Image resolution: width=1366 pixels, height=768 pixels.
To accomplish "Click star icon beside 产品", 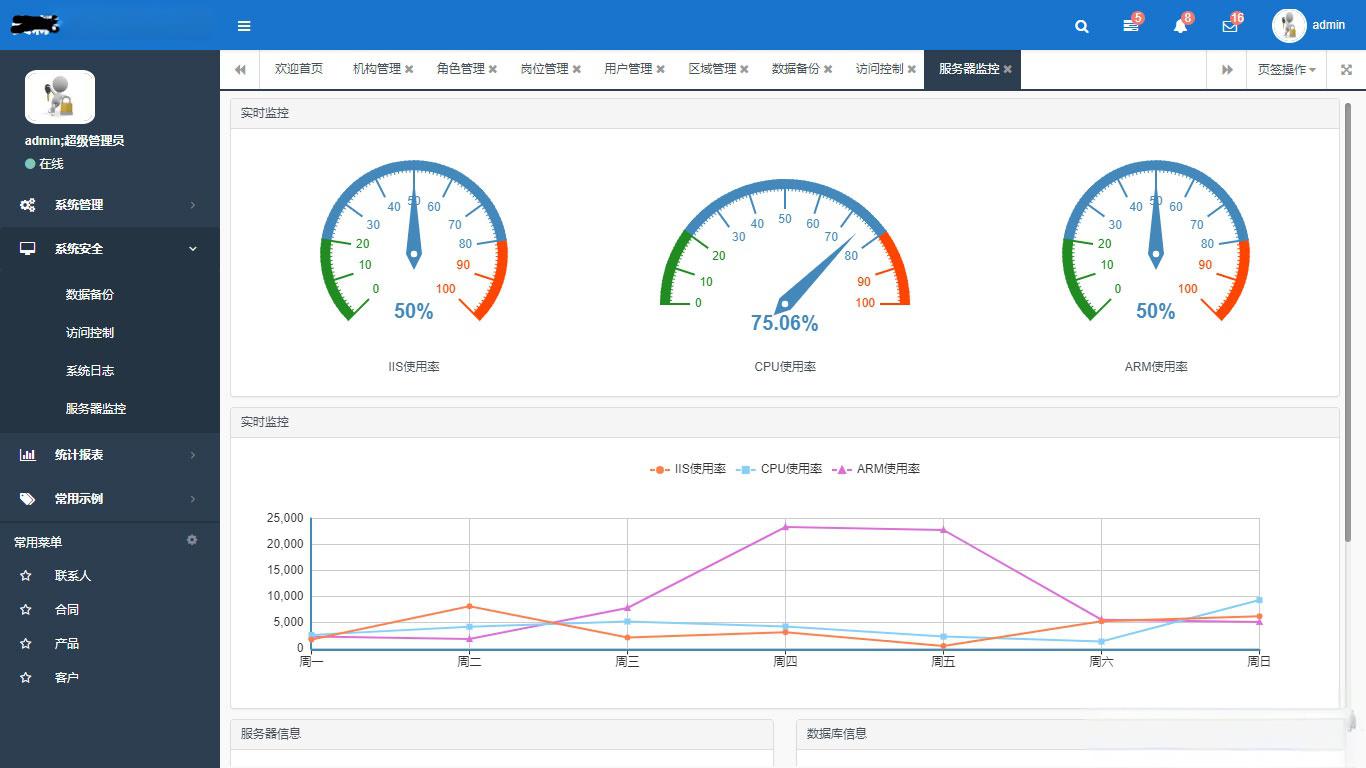I will (26, 644).
